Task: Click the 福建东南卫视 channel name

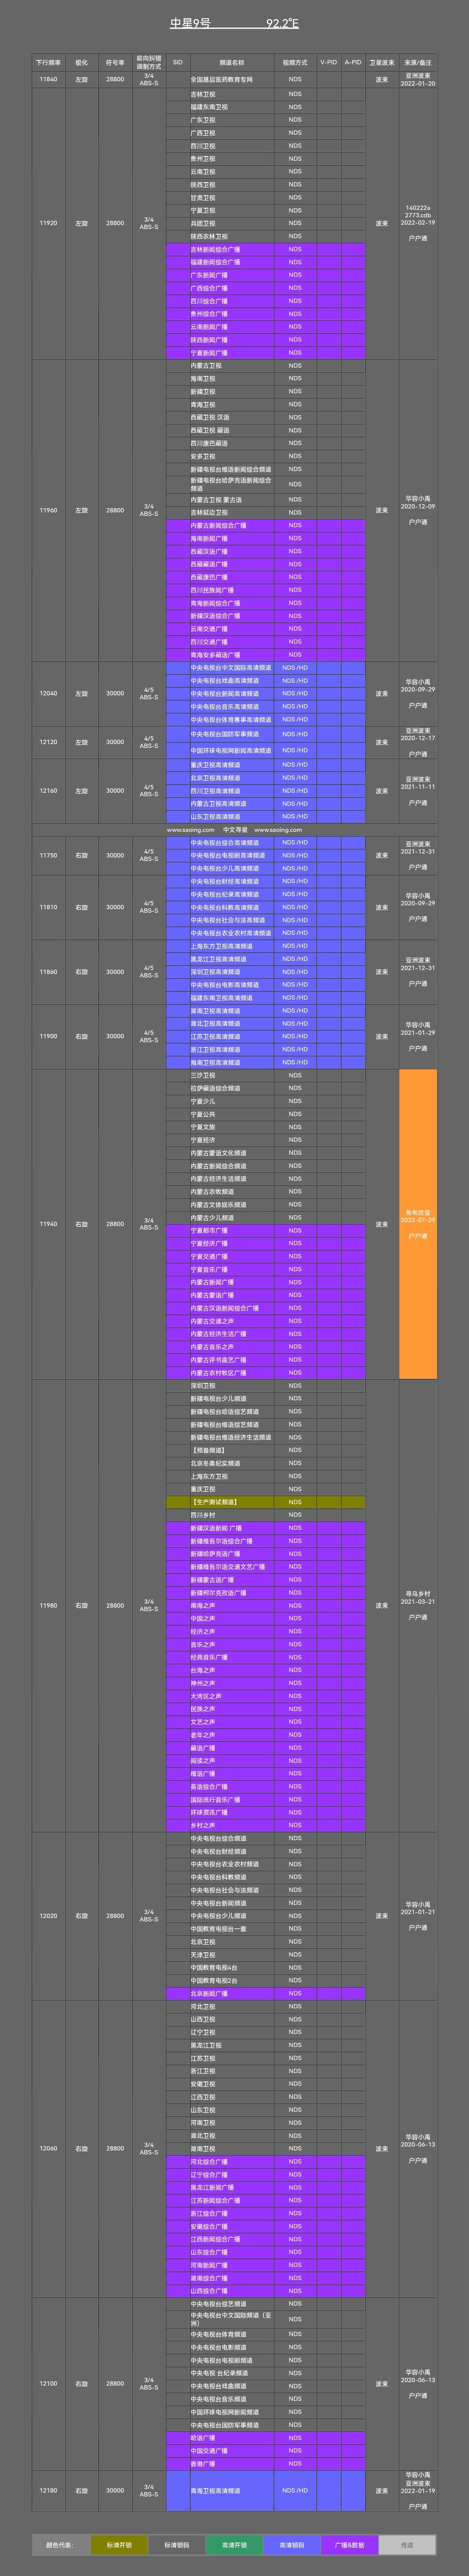Action: tap(209, 107)
